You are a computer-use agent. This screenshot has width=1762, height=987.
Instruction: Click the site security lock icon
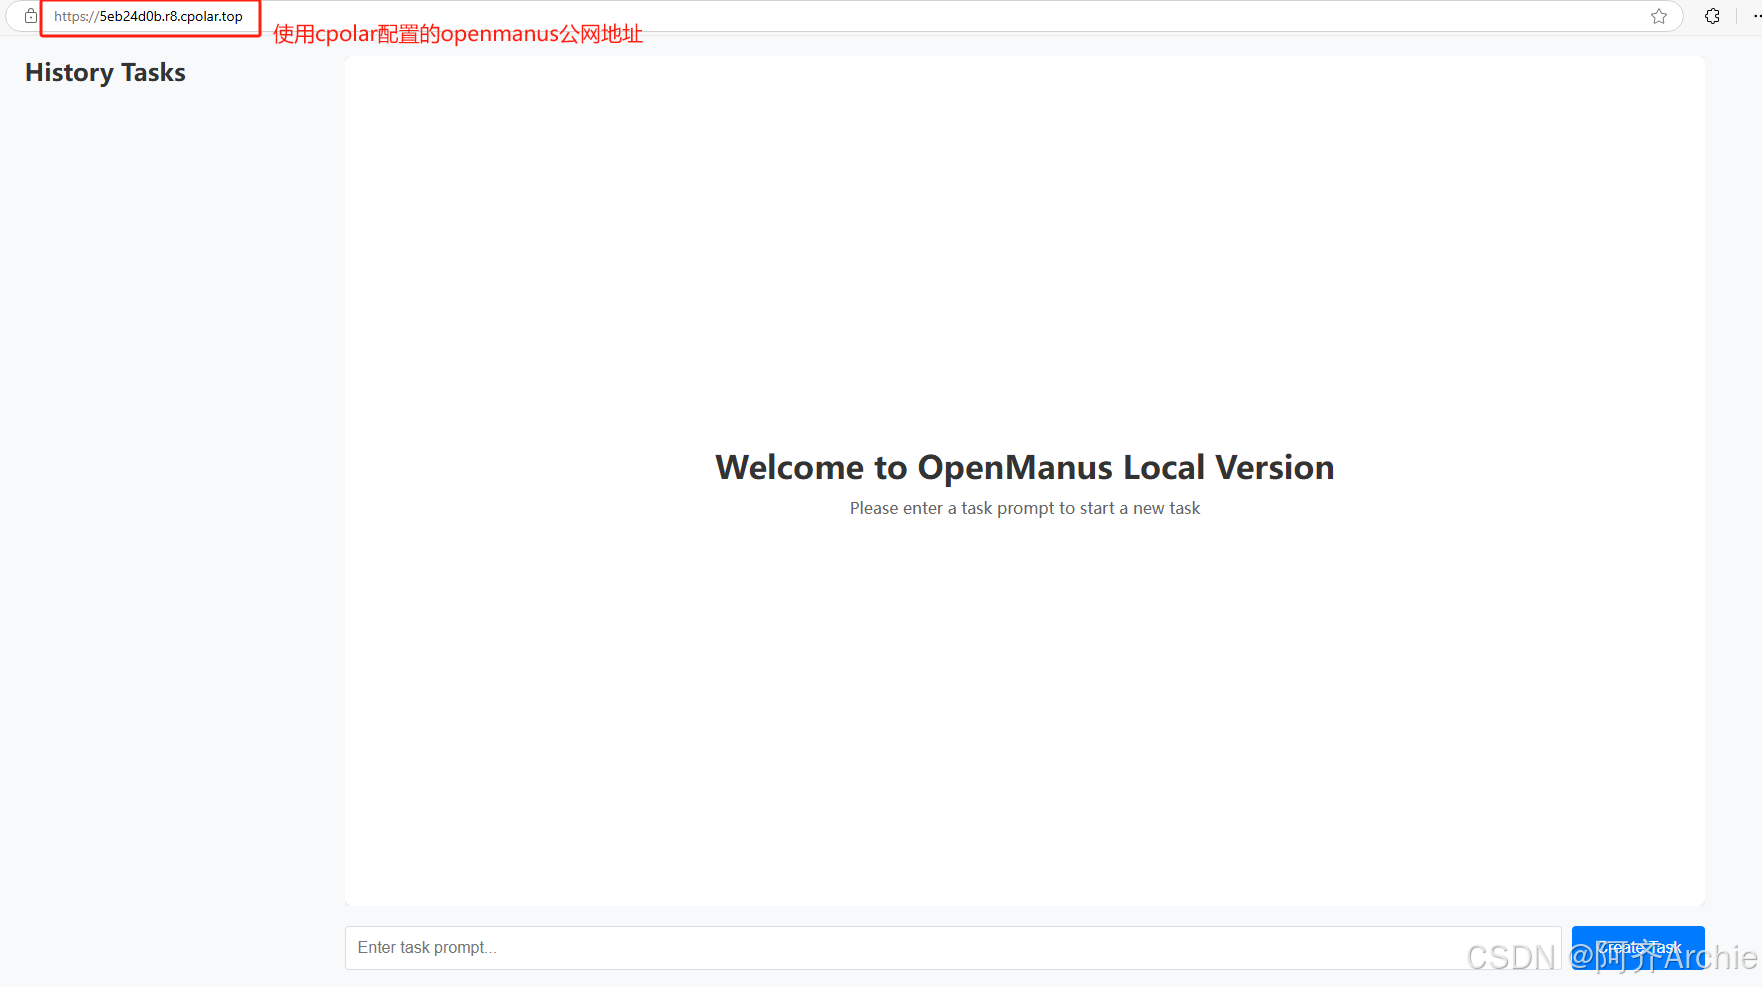[31, 16]
